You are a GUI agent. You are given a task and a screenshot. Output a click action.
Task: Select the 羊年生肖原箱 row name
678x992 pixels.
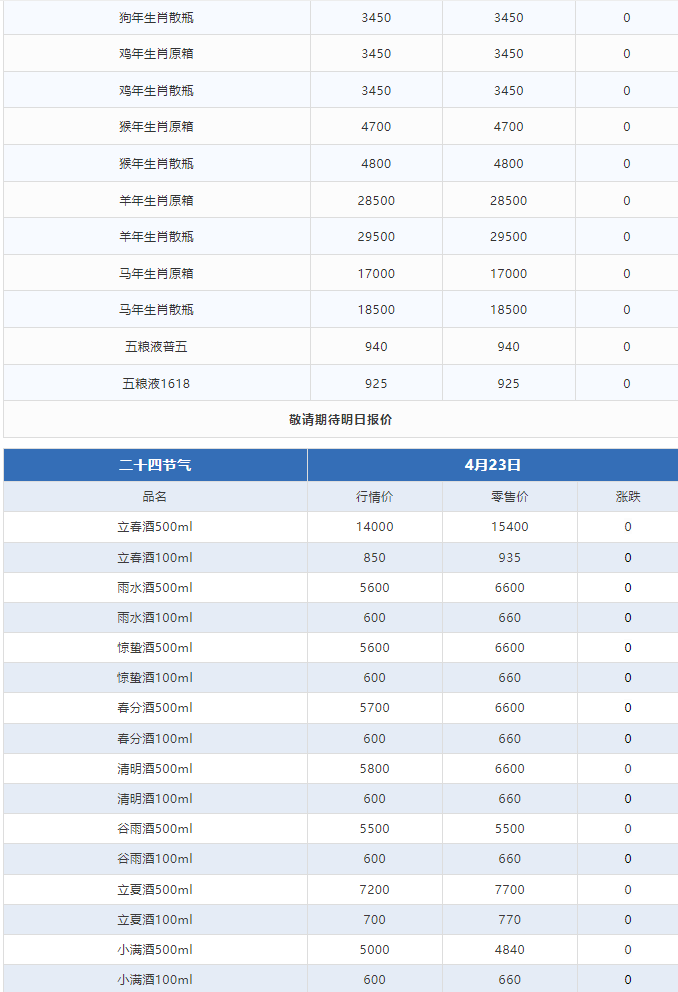coord(156,201)
